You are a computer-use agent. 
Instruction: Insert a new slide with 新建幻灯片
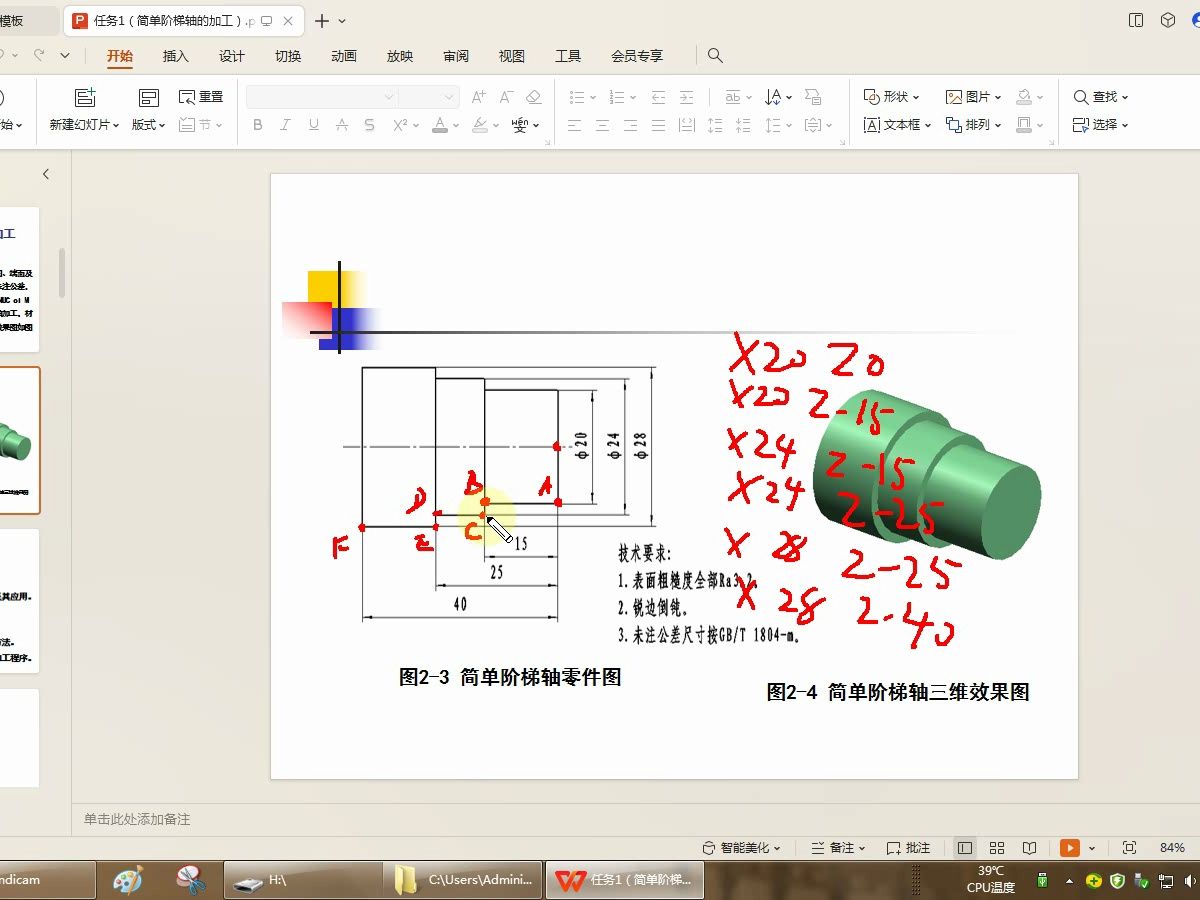(86, 108)
